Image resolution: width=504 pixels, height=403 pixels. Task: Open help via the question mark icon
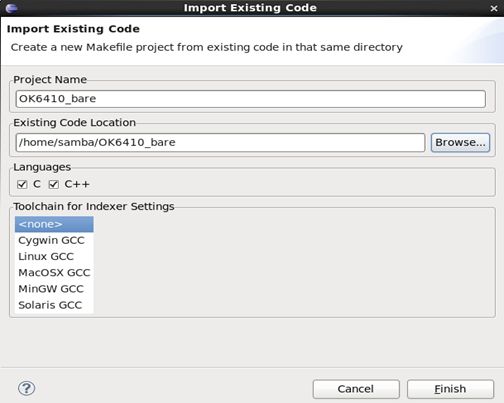tap(26, 388)
